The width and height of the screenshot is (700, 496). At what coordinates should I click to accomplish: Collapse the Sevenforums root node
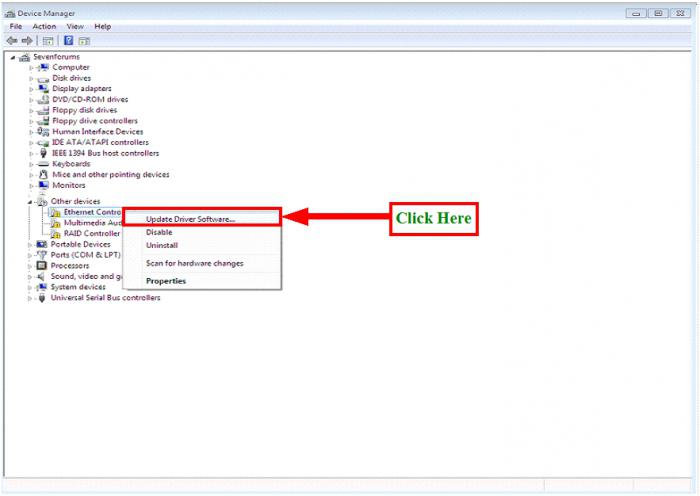13,57
